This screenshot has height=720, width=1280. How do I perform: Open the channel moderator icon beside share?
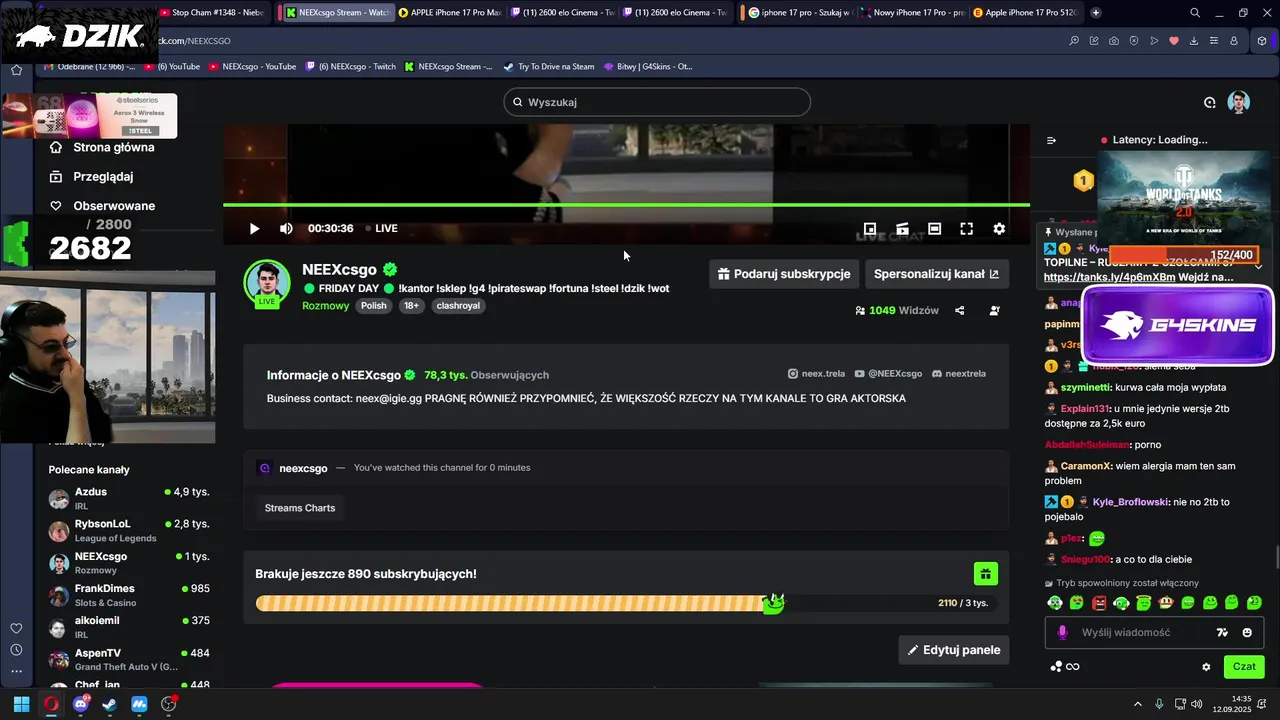point(994,311)
